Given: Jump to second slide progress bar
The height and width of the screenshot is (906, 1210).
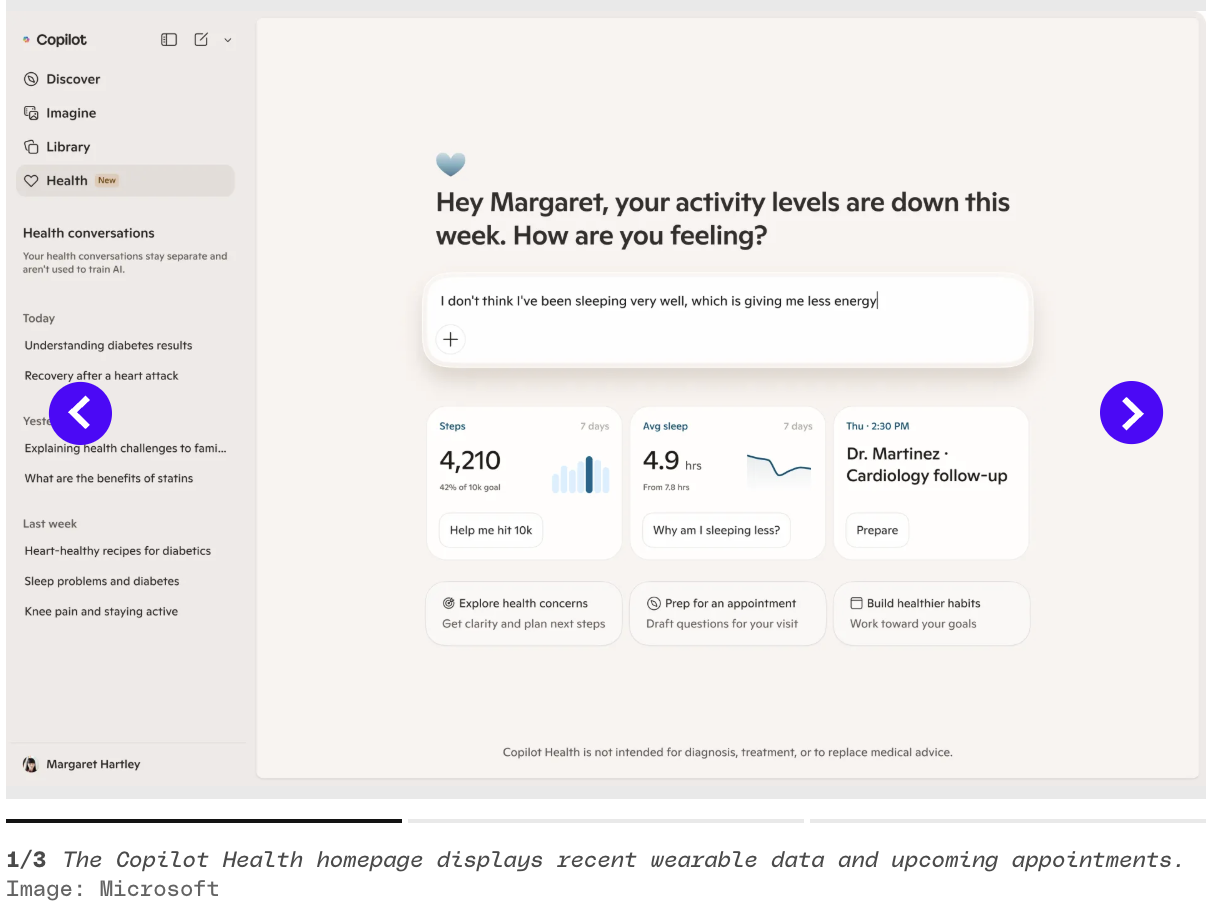Looking at the screenshot, I should 606,821.
